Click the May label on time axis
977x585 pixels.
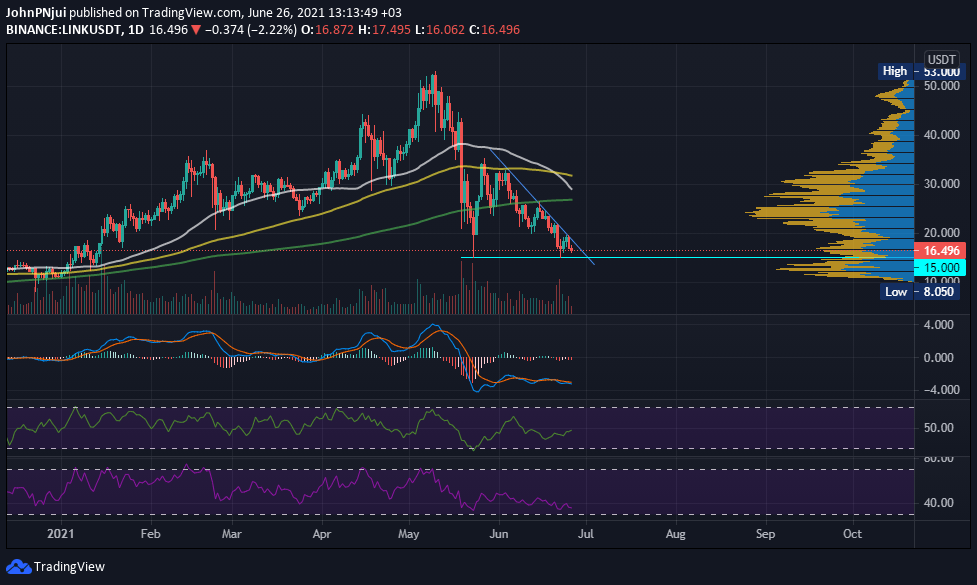(412, 534)
